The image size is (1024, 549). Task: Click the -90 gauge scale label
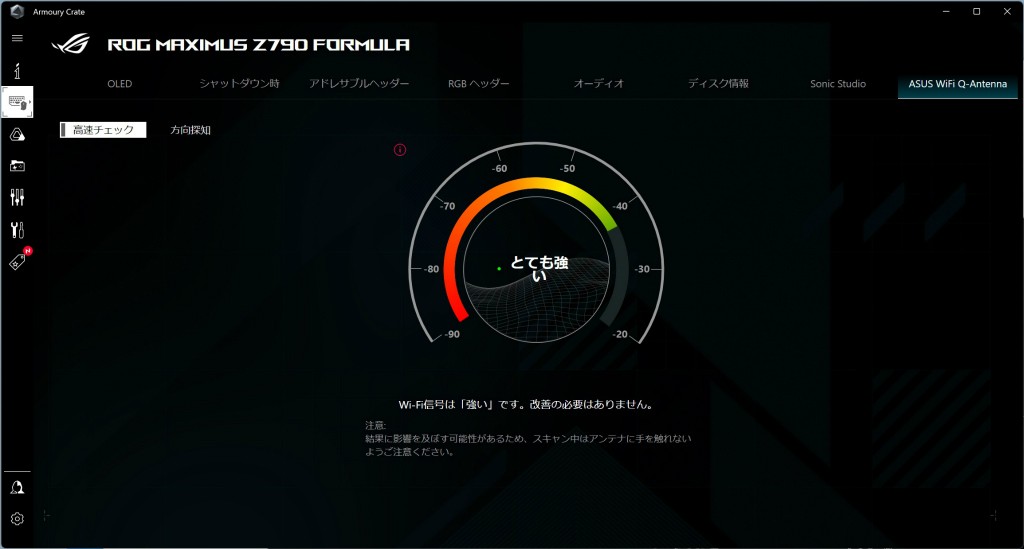[452, 334]
